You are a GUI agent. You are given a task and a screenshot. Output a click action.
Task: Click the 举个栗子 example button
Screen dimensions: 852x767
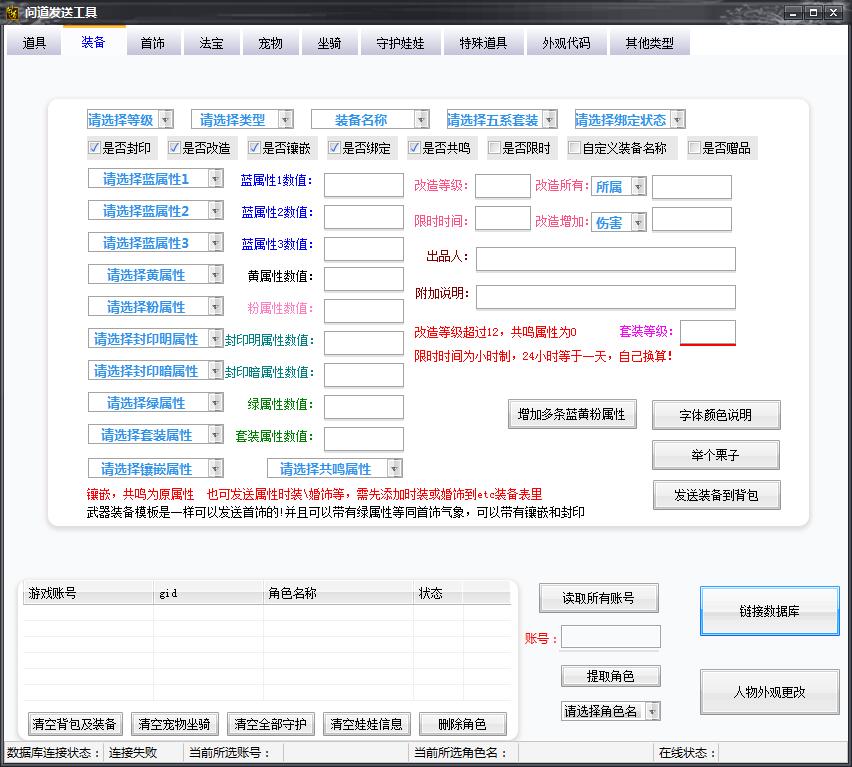coord(716,455)
